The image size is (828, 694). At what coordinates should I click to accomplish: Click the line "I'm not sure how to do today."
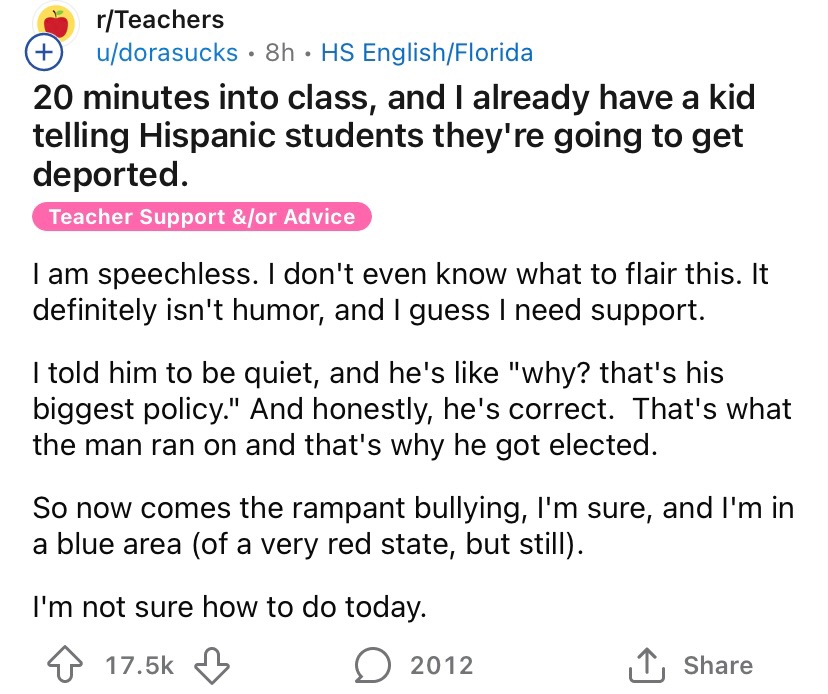click(230, 606)
